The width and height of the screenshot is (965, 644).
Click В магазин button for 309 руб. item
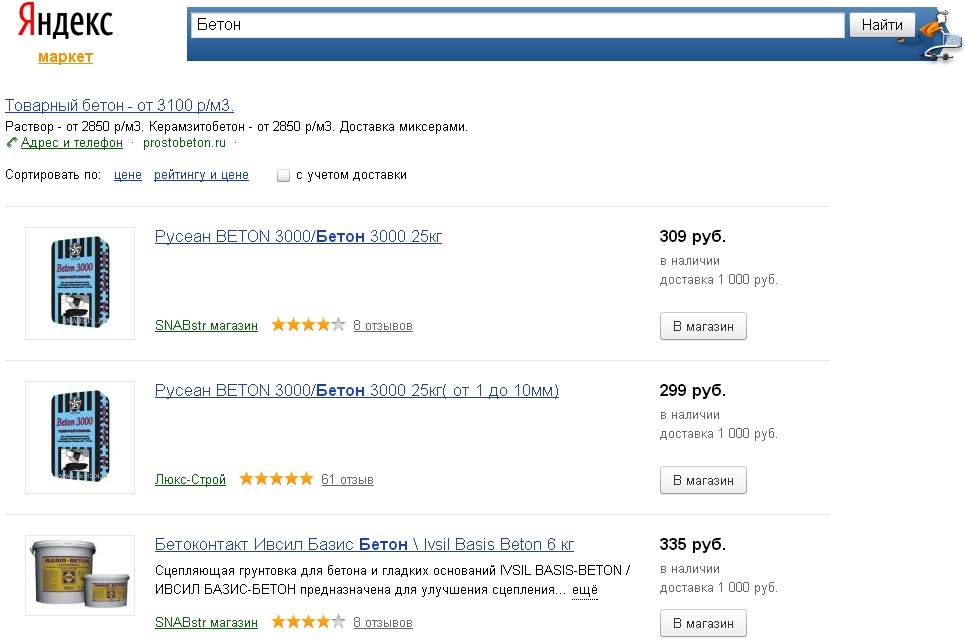pos(703,326)
